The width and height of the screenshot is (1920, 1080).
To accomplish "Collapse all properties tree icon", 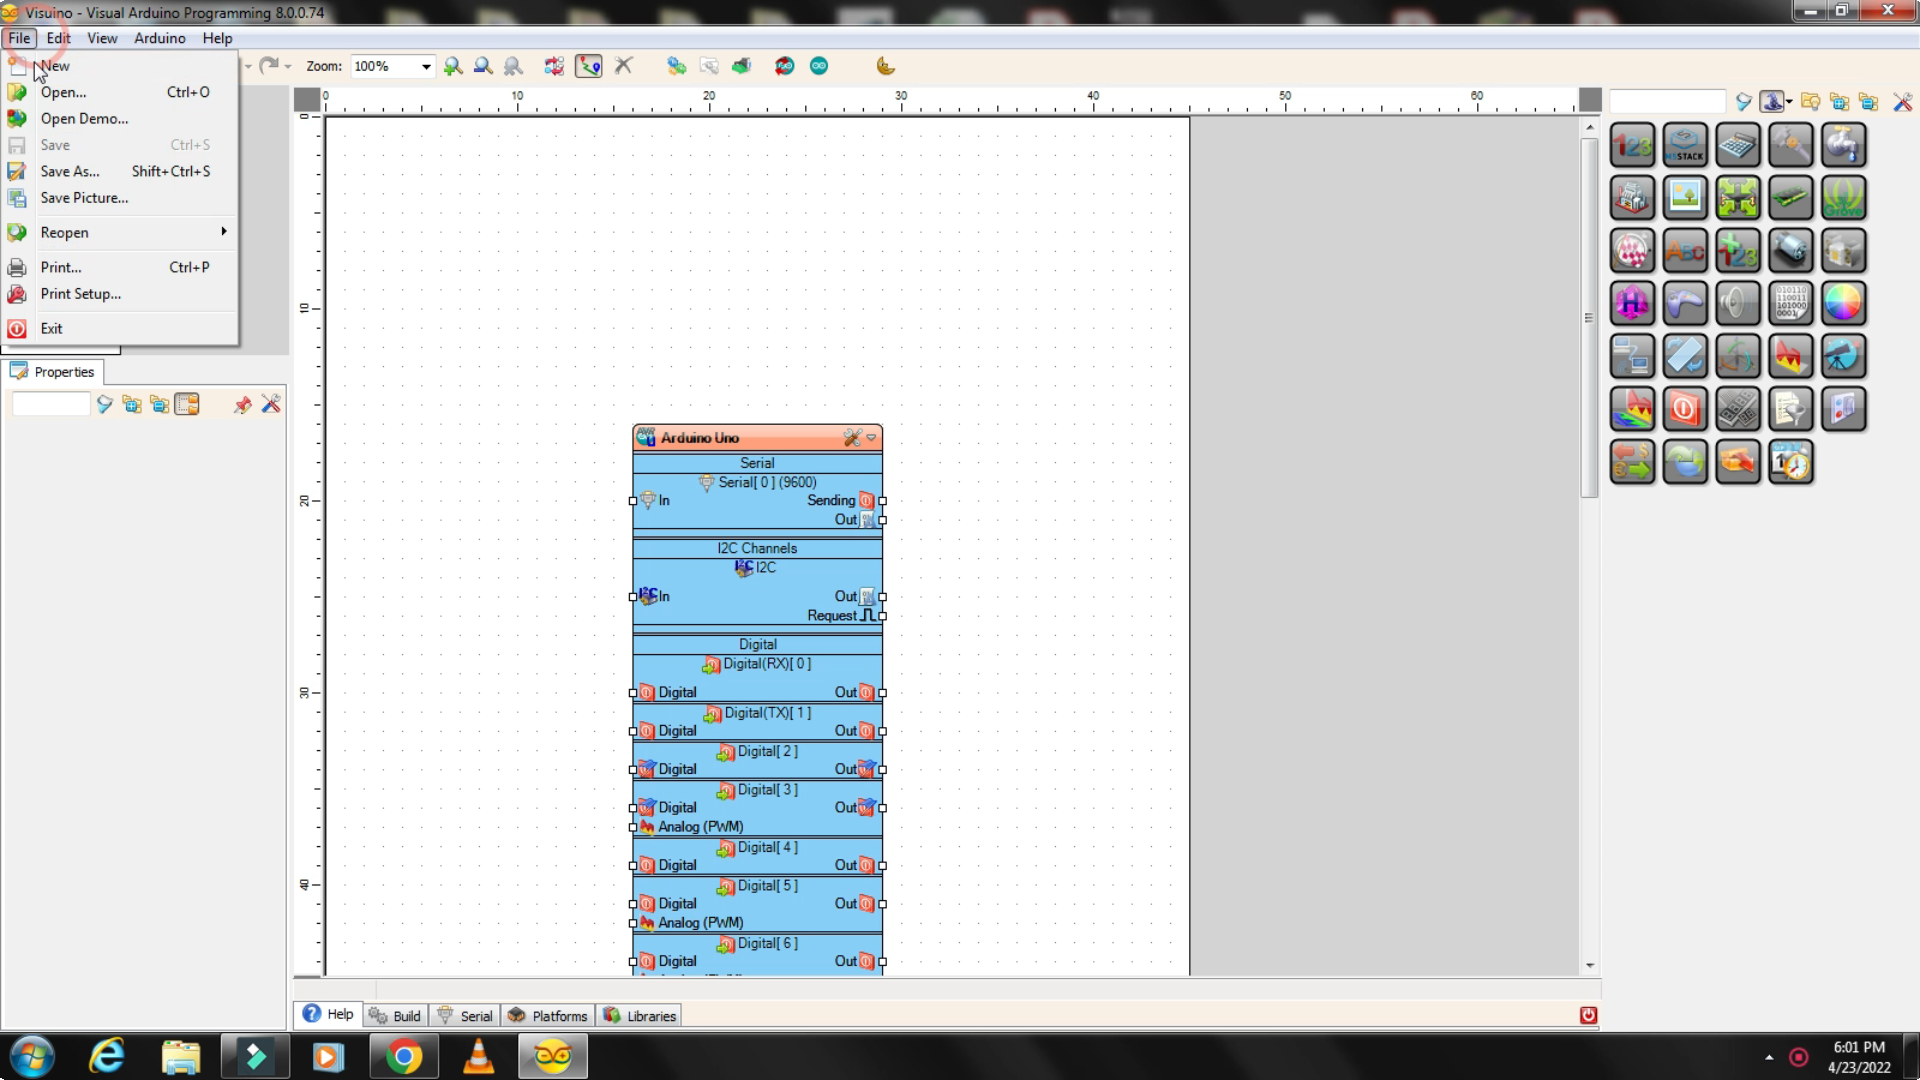I will [x=159, y=404].
